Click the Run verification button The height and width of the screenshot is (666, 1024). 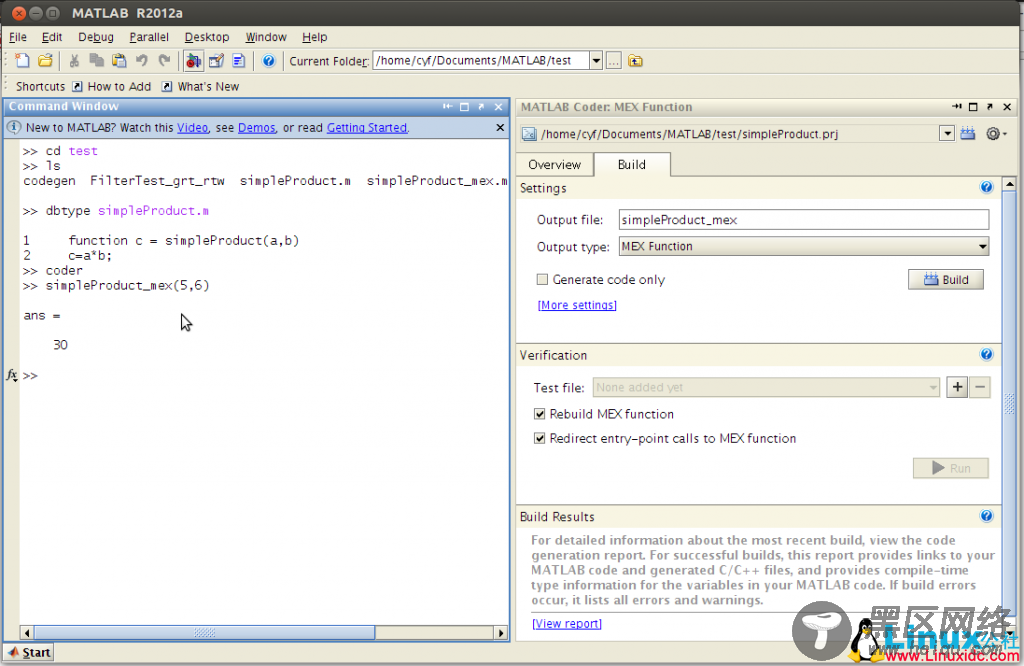click(x=951, y=468)
